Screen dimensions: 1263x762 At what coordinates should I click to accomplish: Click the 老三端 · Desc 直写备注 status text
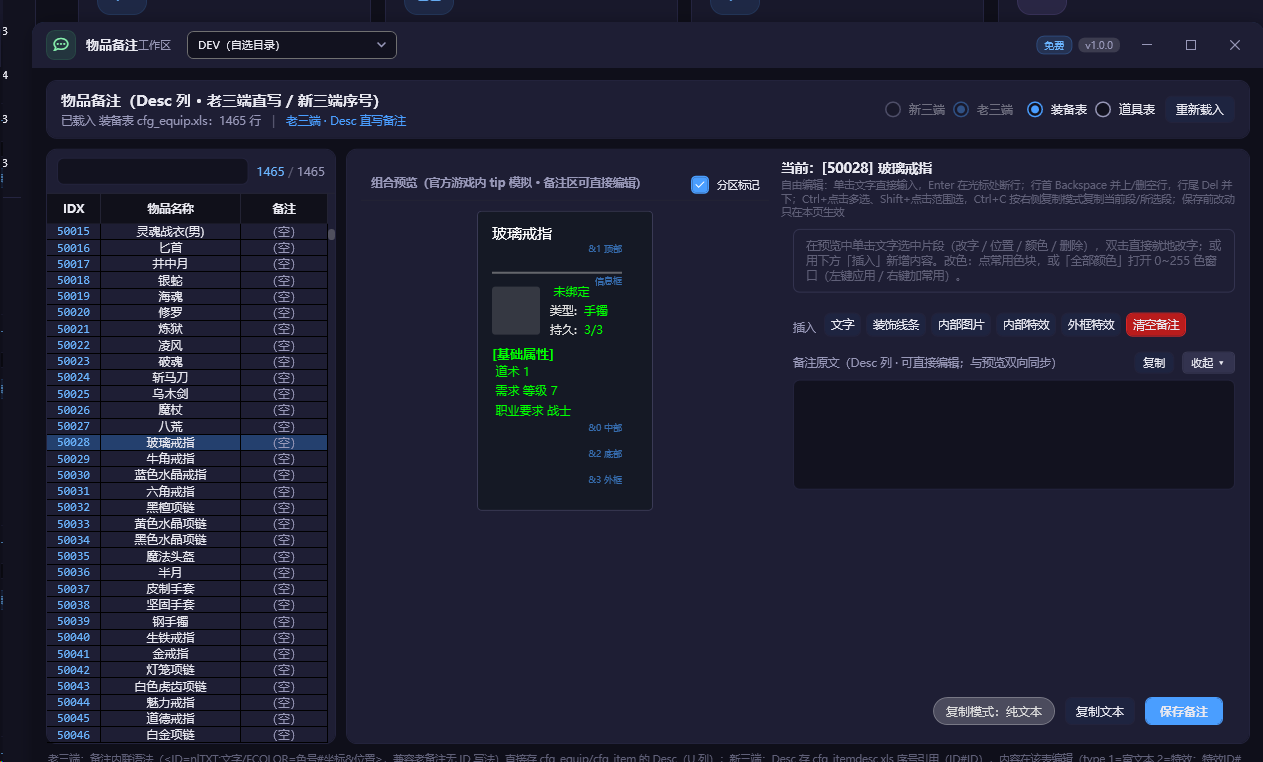click(346, 121)
